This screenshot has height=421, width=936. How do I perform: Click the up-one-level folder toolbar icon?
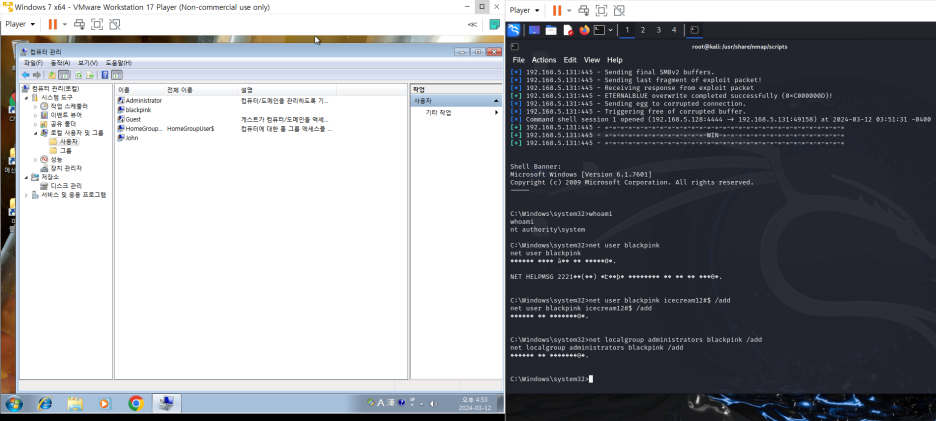(53, 75)
